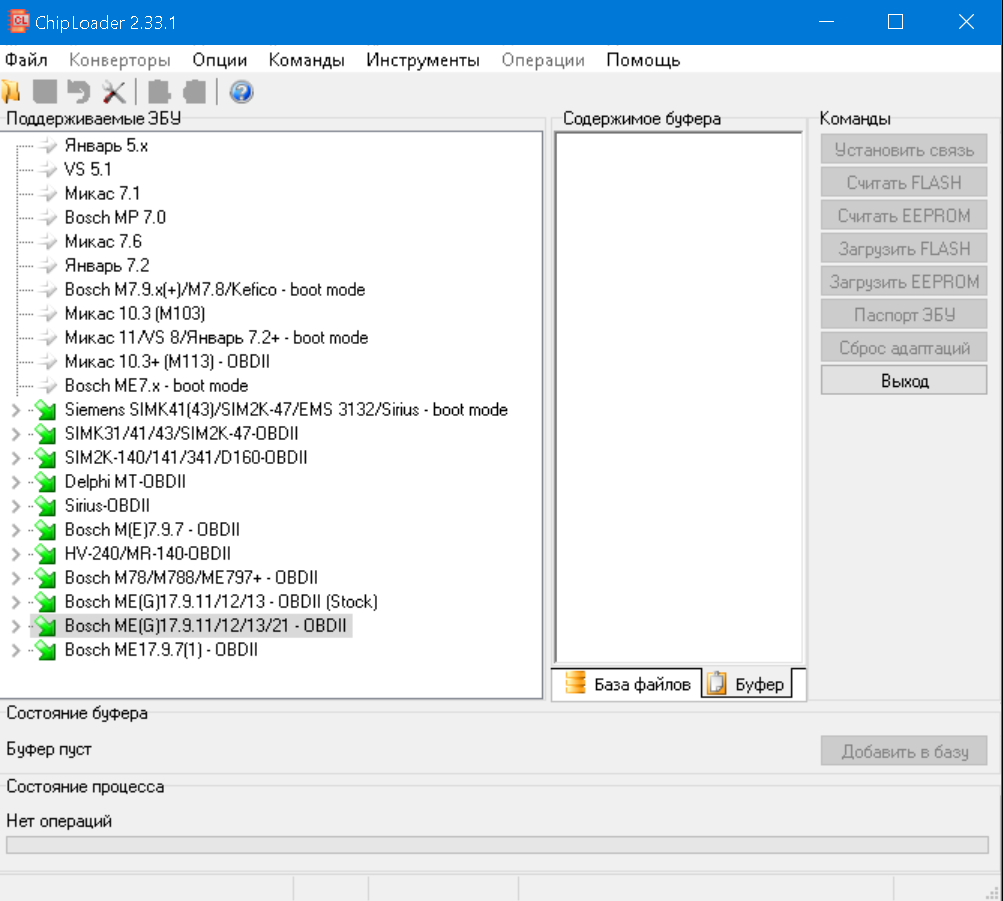Expand the Bosch ME(G)17.9.11/12/13 (Stock) node
Image resolution: width=1003 pixels, height=901 pixels.
click(x=15, y=602)
